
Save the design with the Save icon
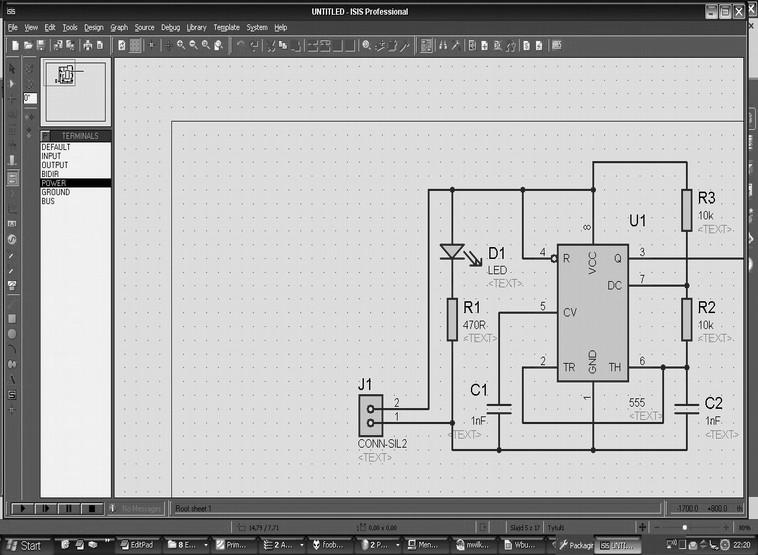click(x=41, y=46)
